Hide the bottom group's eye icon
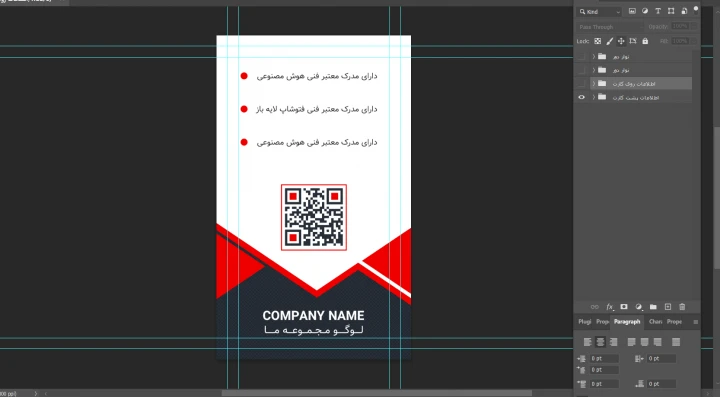The height and width of the screenshot is (397, 720). pos(581,97)
